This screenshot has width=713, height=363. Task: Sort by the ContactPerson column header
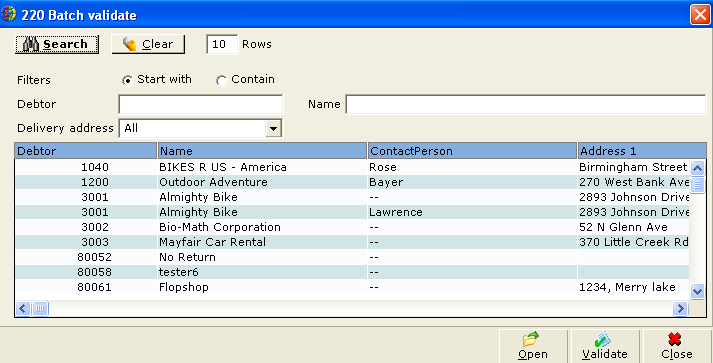(x=472, y=151)
